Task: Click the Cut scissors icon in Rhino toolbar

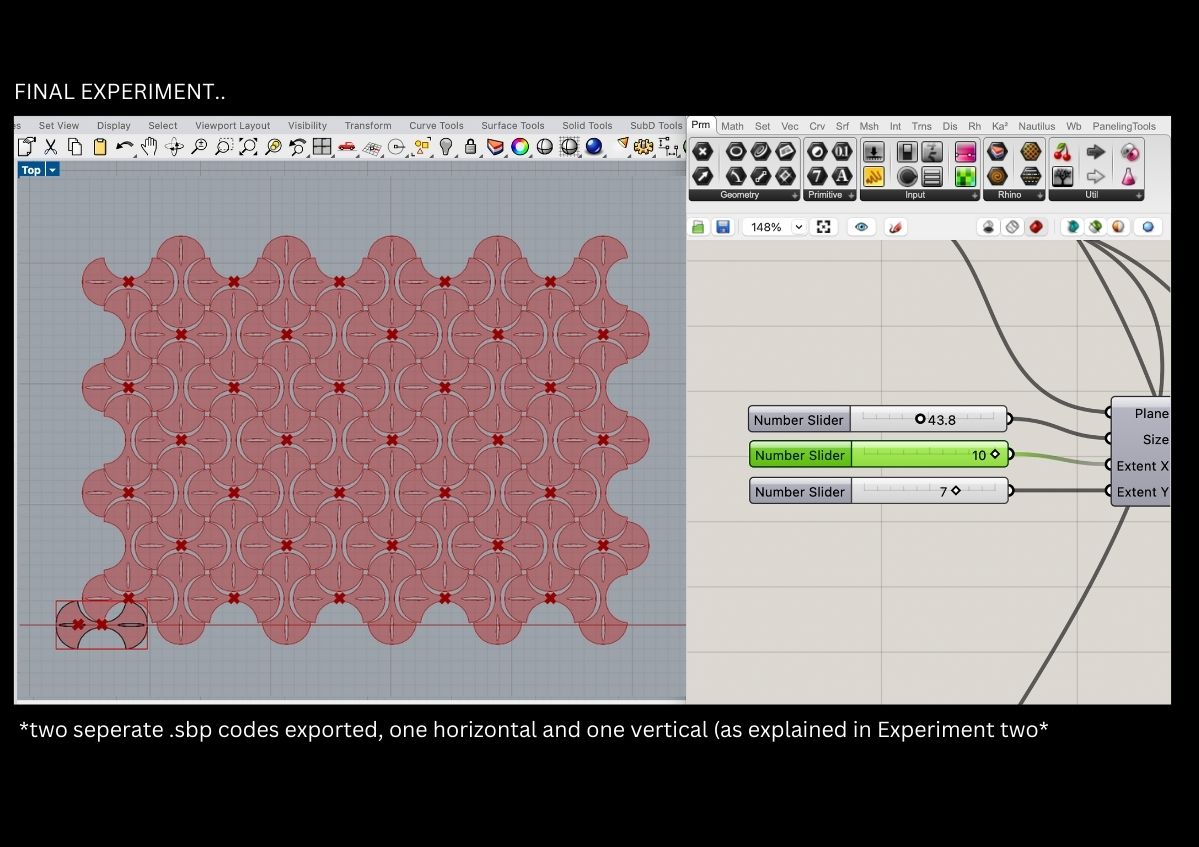Action: 50,147
